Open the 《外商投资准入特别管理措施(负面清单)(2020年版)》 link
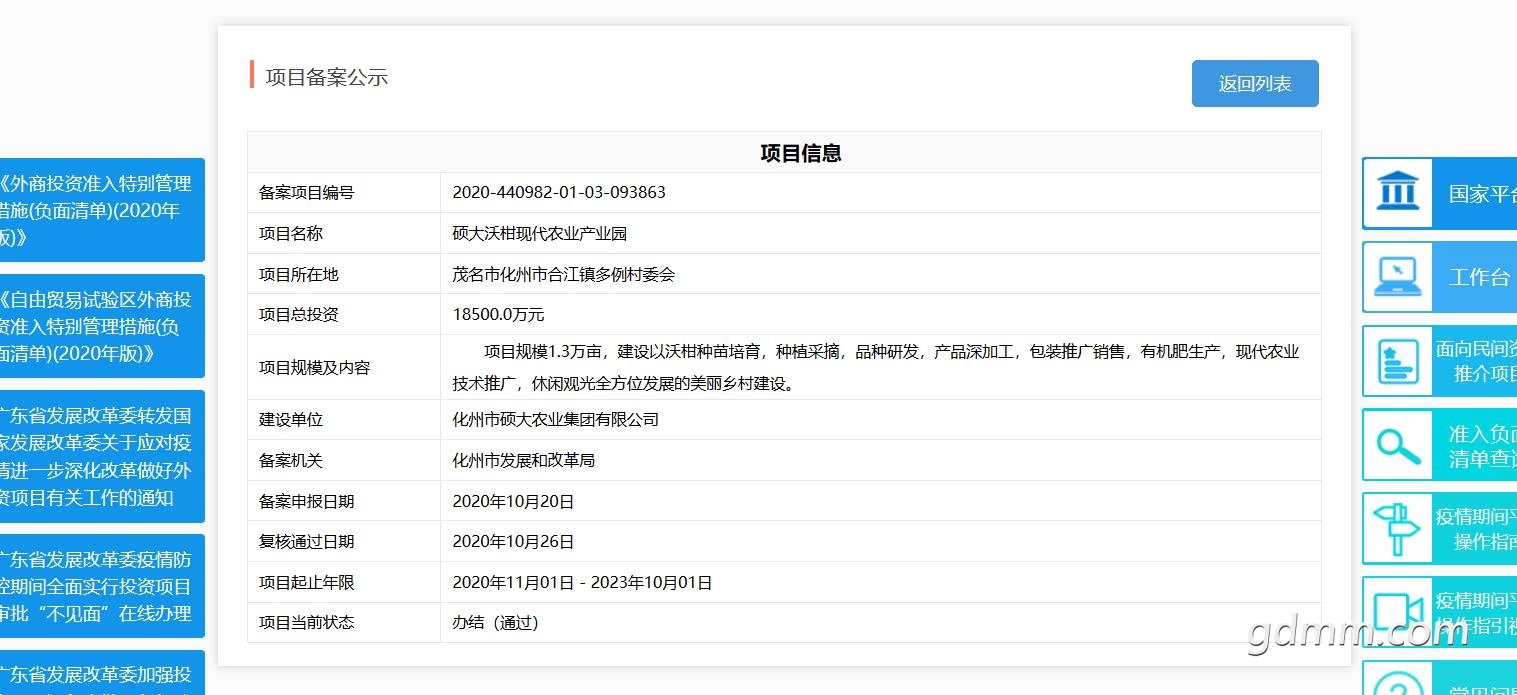Screen dimensions: 1517x695 102,210
